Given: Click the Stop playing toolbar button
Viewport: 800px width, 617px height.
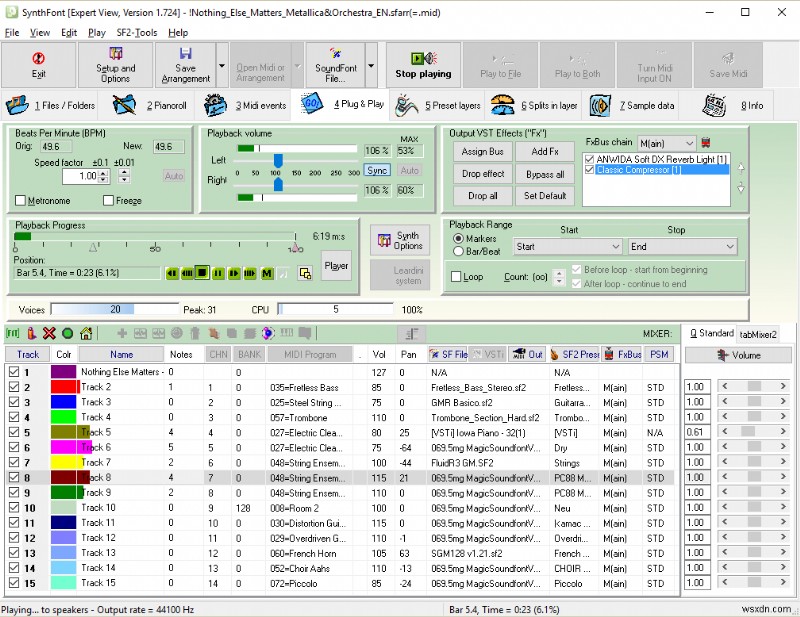Looking at the screenshot, I should click(x=423, y=65).
